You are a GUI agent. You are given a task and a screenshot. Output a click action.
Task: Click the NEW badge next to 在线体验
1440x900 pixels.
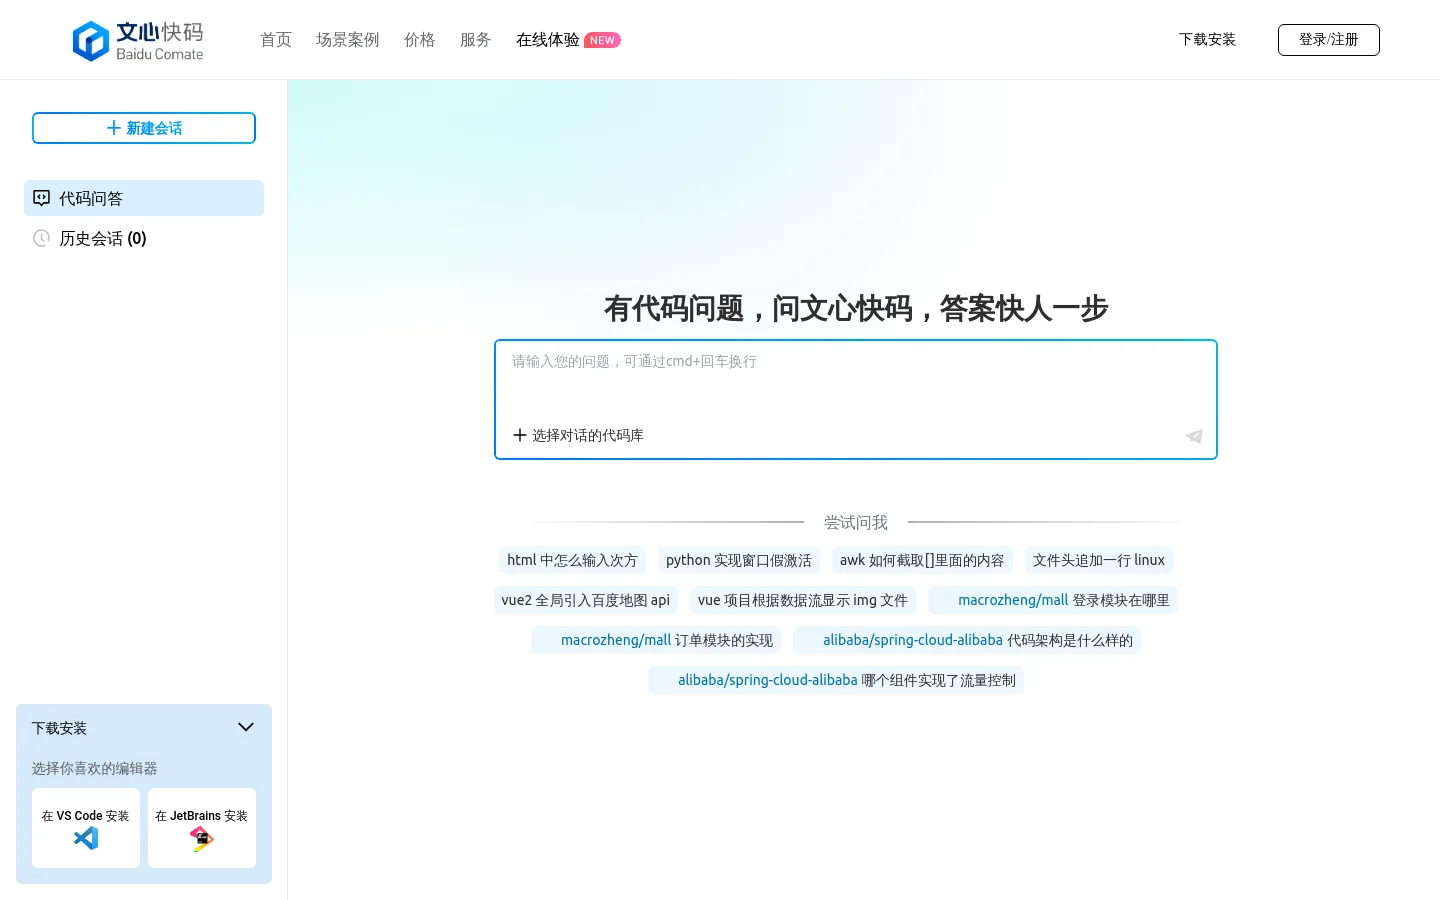(x=602, y=40)
